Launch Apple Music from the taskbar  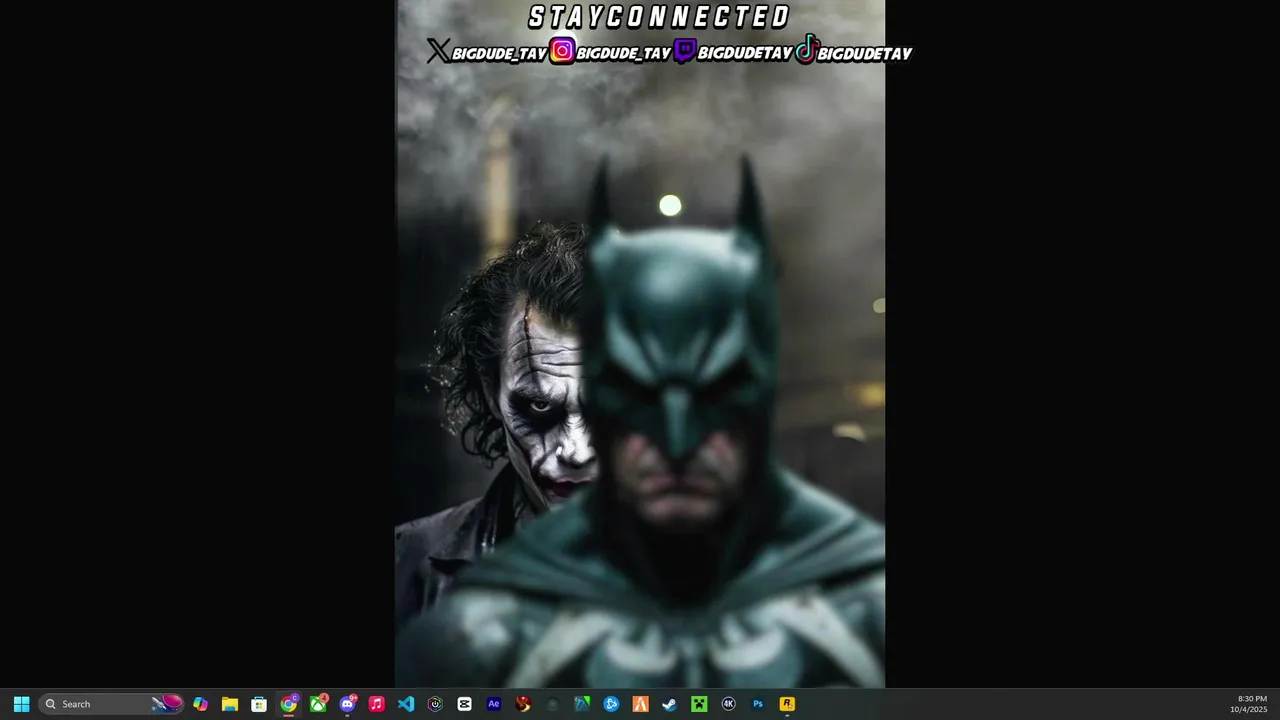pyautogui.click(x=377, y=704)
